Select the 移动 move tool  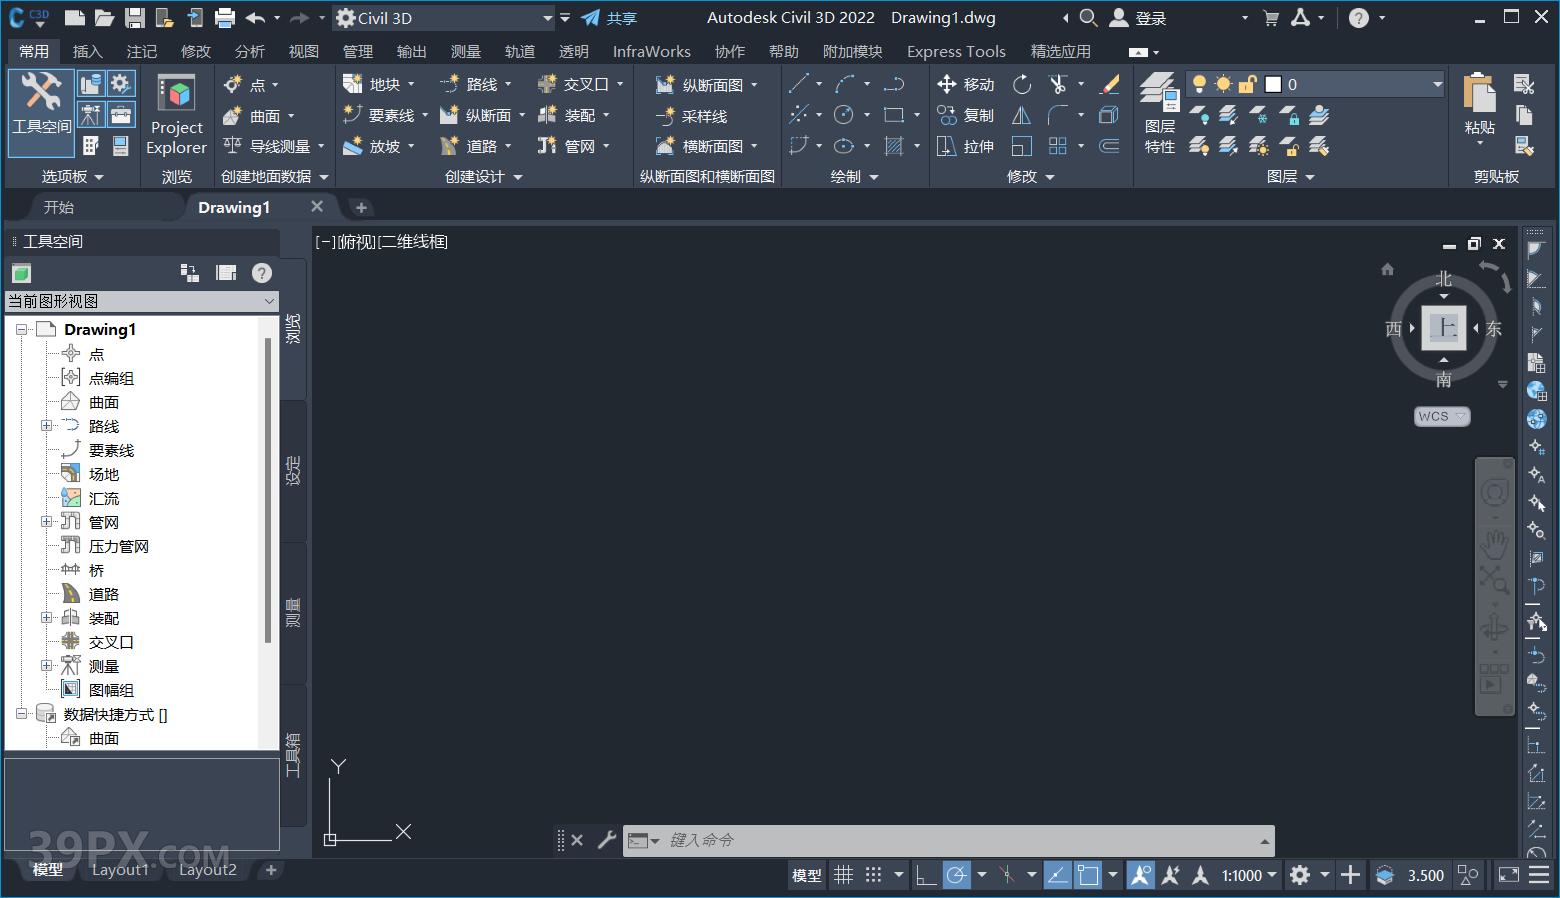coord(966,84)
